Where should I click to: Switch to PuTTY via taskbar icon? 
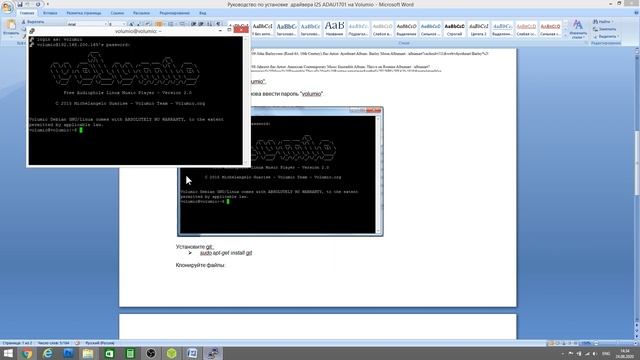(x=213, y=353)
